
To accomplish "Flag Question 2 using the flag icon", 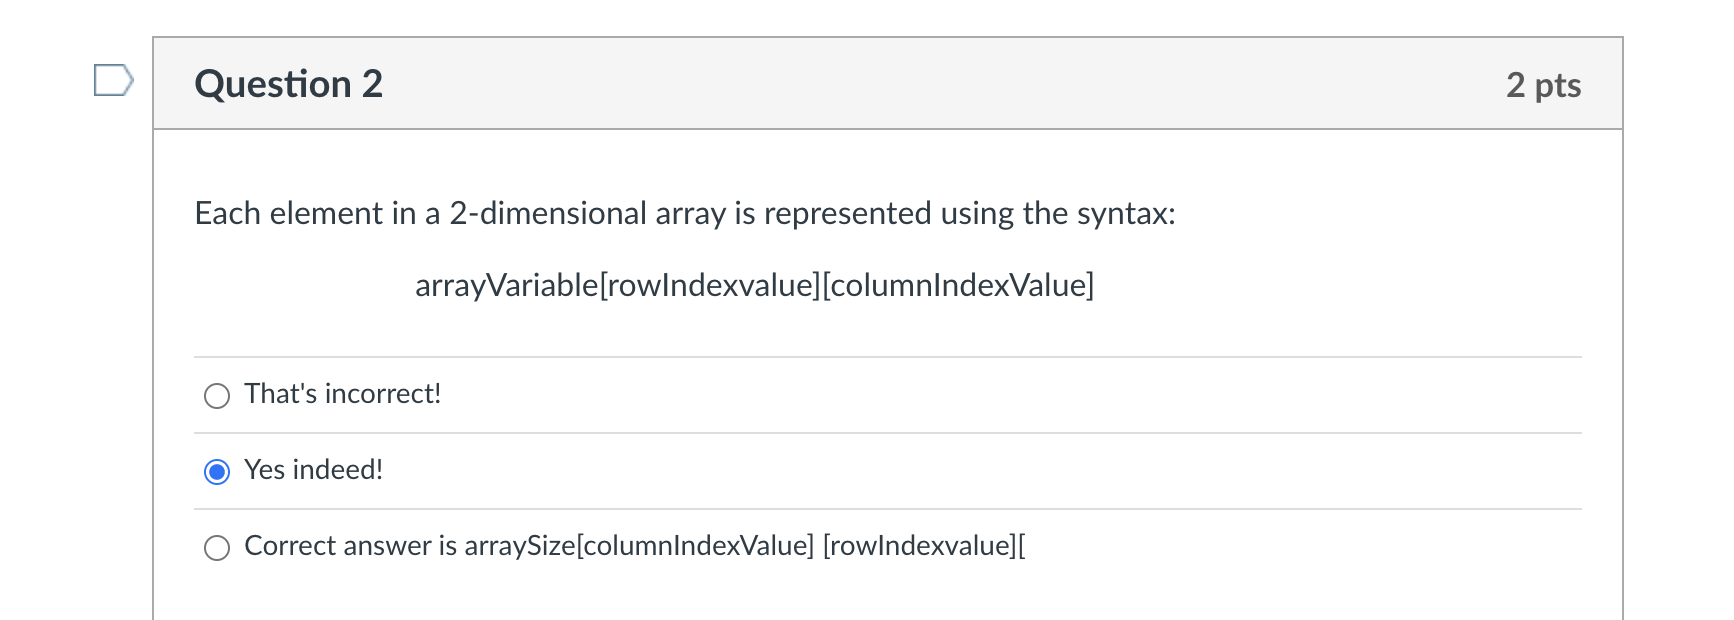I will pos(113,80).
